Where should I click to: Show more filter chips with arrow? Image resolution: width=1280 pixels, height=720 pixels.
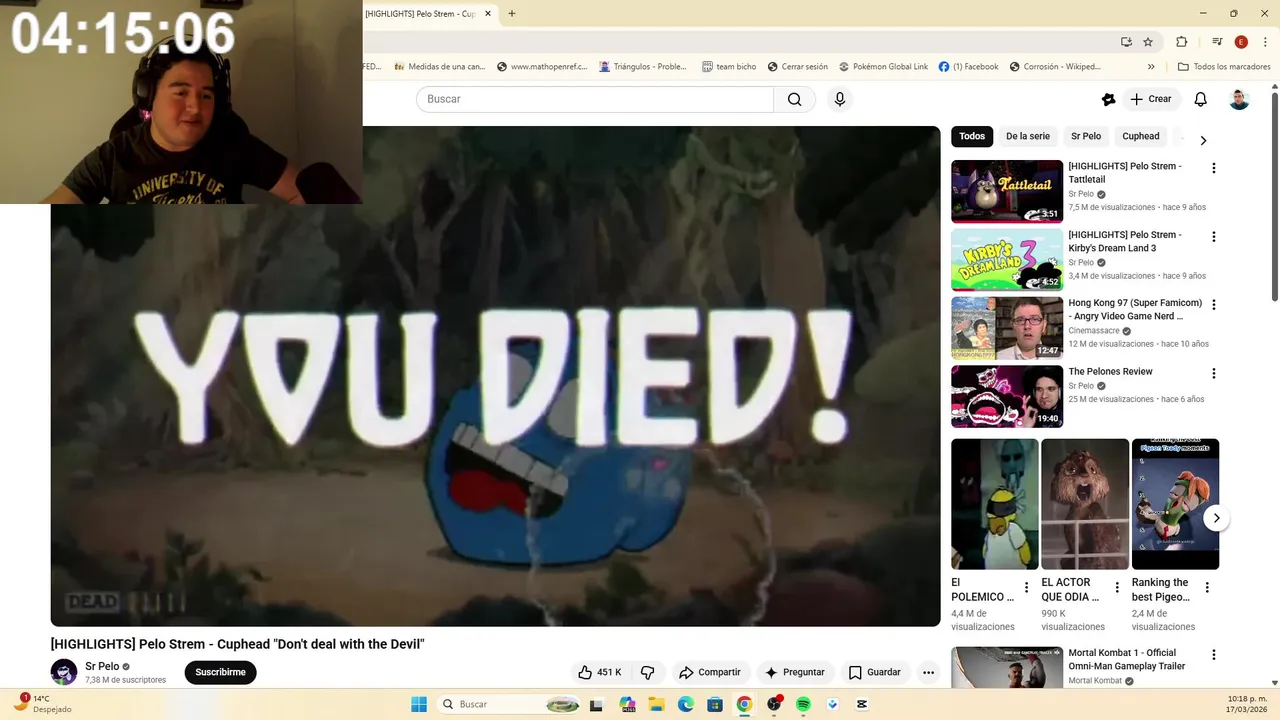point(1203,140)
